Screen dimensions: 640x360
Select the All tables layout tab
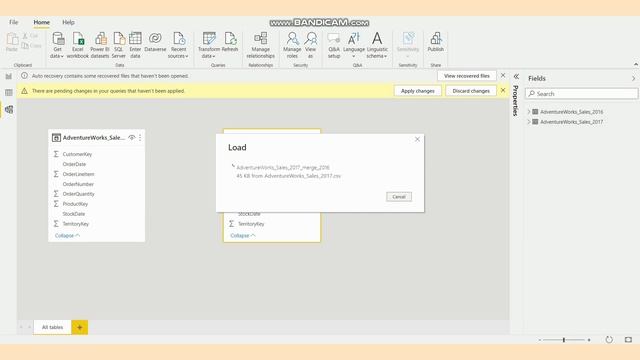point(52,327)
